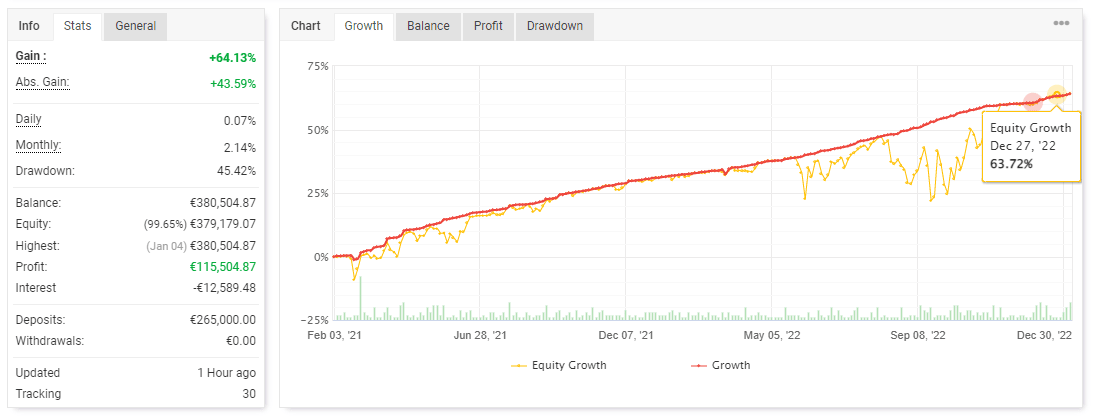The height and width of the screenshot is (419, 1096).
Task: Click the Daily label link
Action: coord(29,120)
